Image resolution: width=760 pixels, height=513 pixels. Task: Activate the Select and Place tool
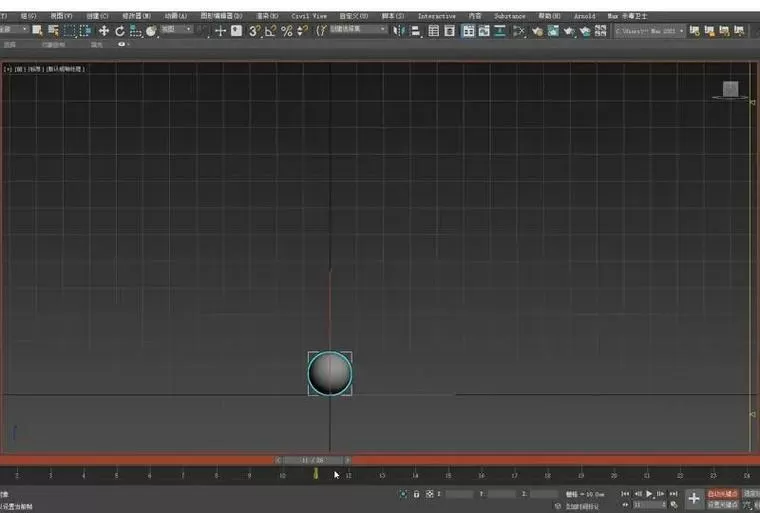coord(151,31)
